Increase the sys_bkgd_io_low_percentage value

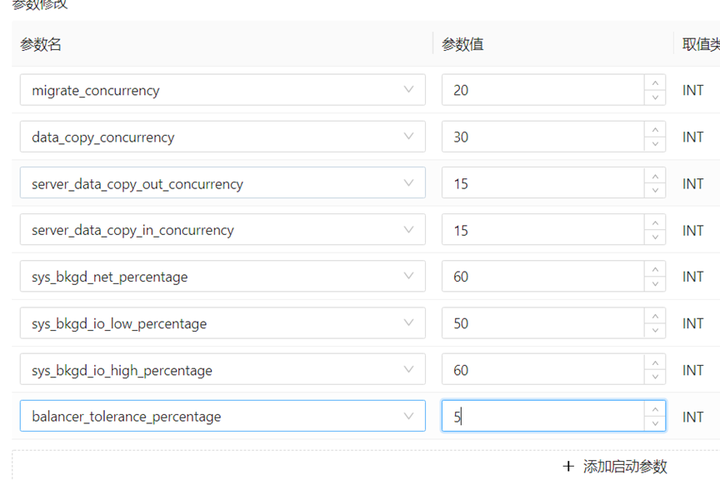tap(655, 316)
